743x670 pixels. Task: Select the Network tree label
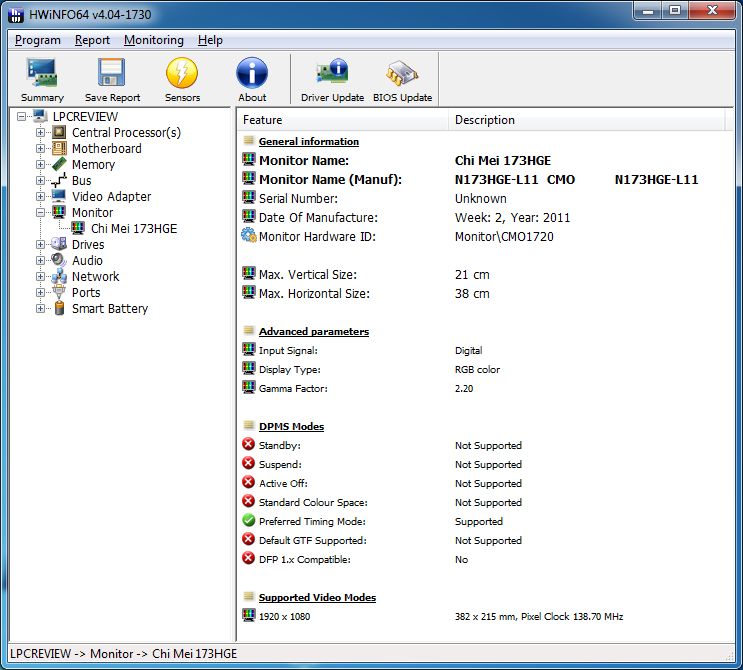pyautogui.click(x=96, y=276)
